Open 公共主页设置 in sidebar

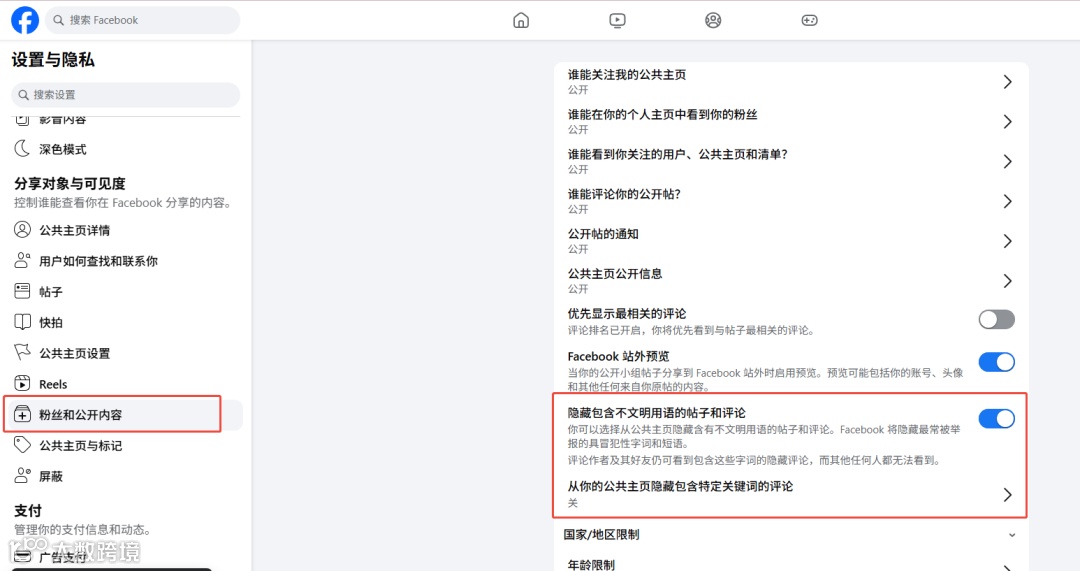coord(74,353)
